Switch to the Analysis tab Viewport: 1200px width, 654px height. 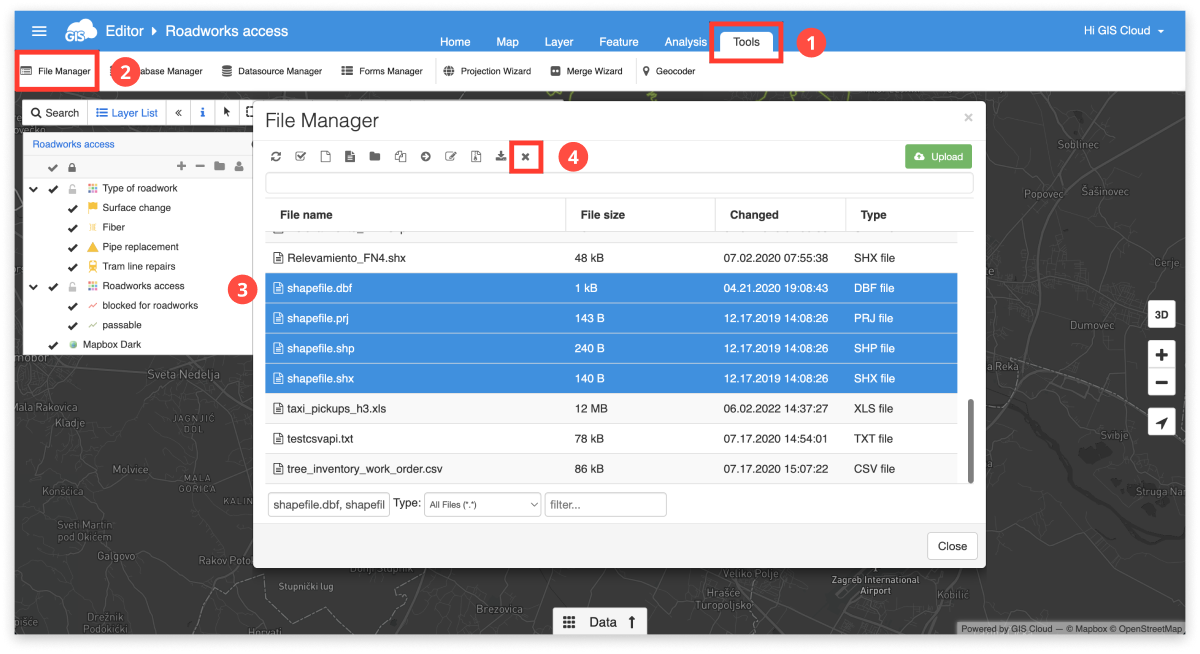pyautogui.click(x=685, y=42)
